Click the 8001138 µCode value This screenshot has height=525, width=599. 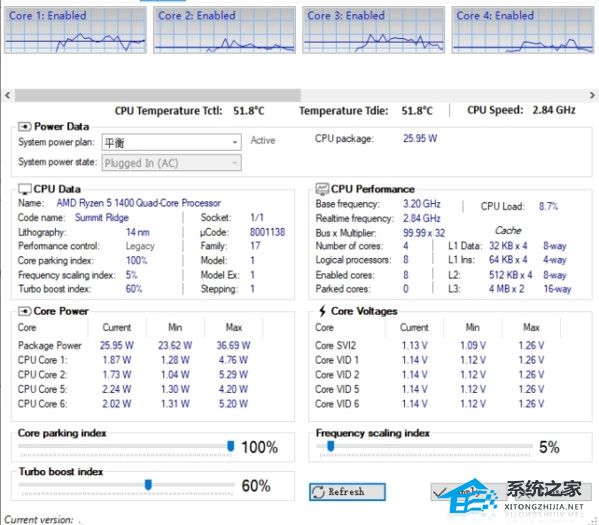(x=267, y=232)
